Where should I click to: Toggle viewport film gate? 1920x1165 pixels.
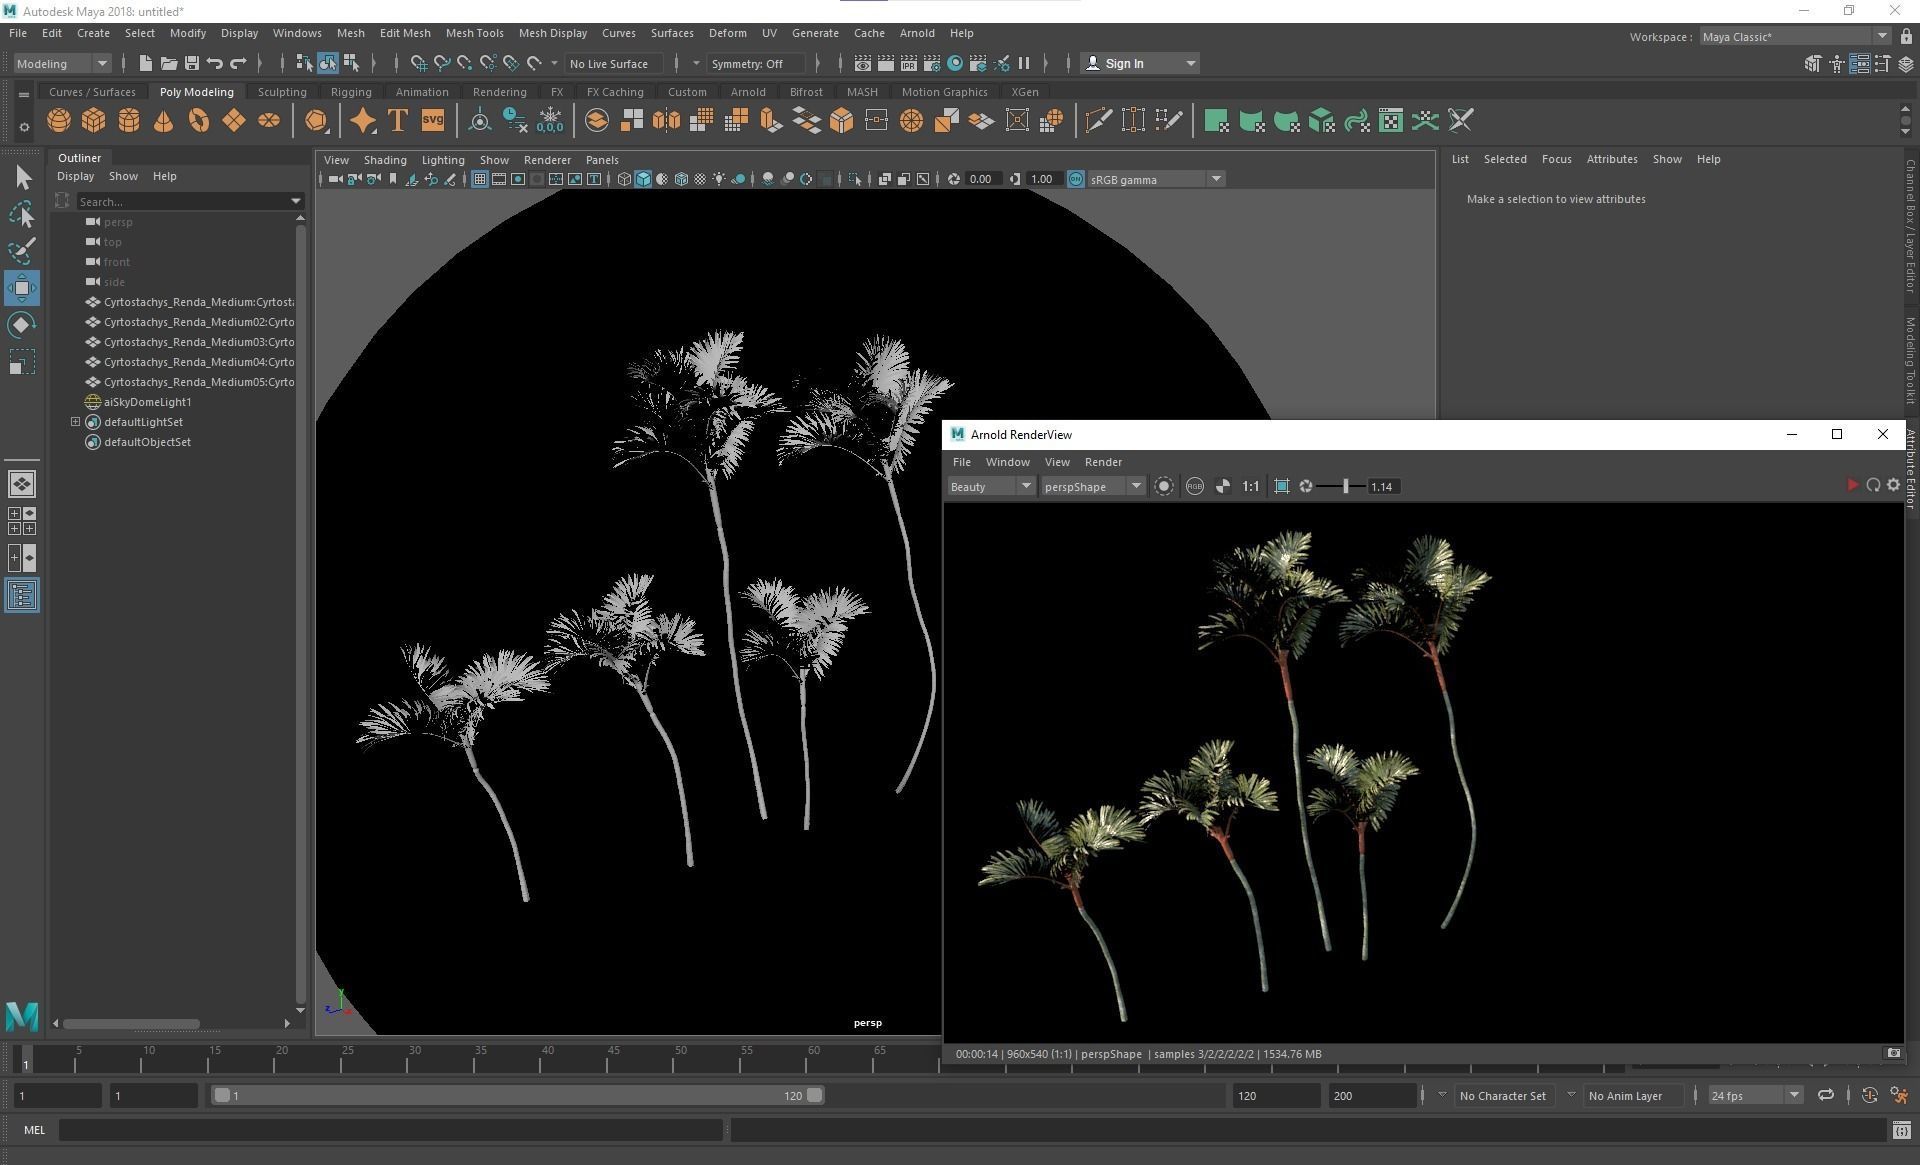(499, 179)
